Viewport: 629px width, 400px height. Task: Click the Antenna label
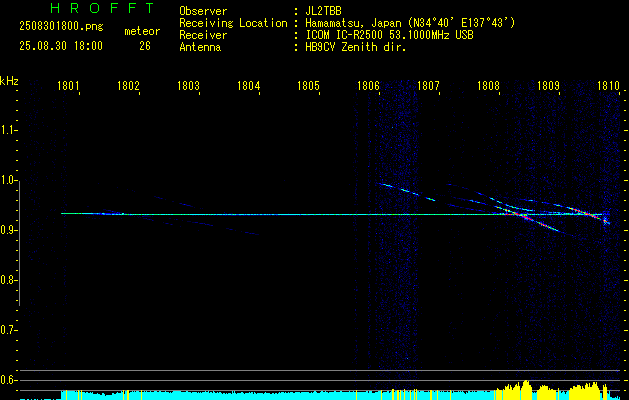pos(200,47)
